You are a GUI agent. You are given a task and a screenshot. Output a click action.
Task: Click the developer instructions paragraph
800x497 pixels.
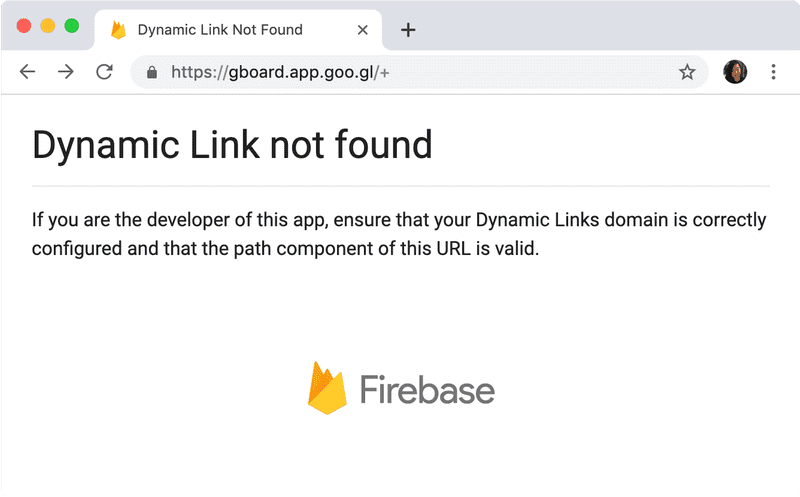(398, 234)
